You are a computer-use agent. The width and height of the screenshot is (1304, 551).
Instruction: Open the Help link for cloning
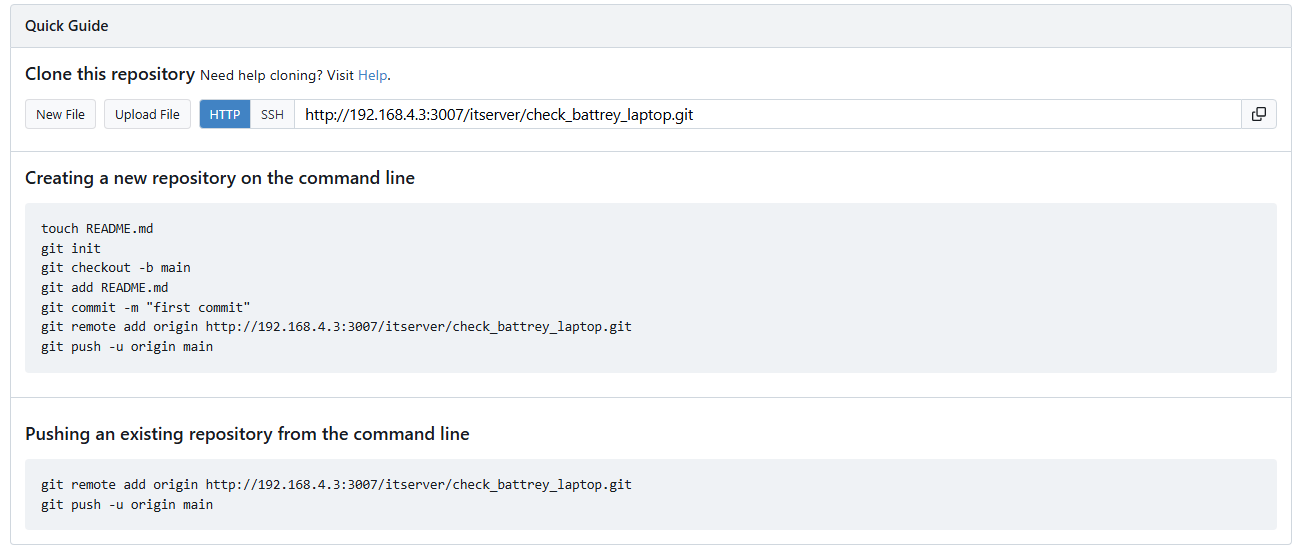[372, 75]
